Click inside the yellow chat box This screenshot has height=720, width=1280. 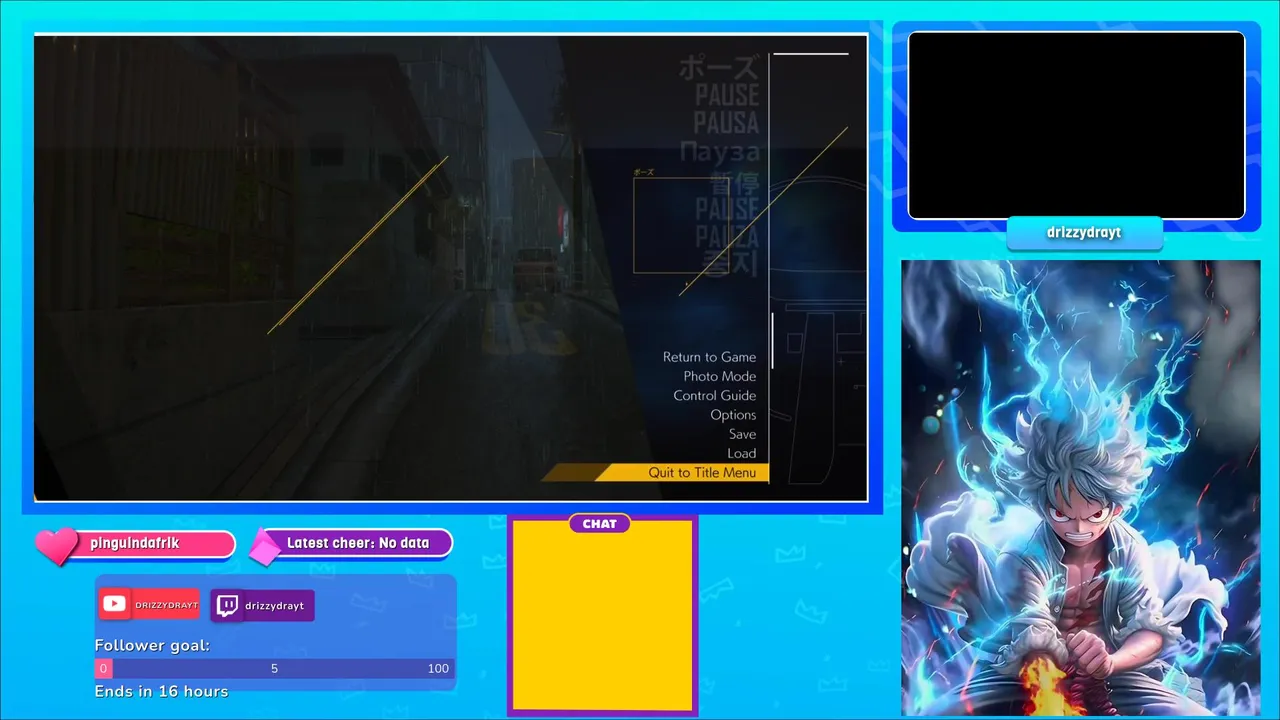[602, 615]
